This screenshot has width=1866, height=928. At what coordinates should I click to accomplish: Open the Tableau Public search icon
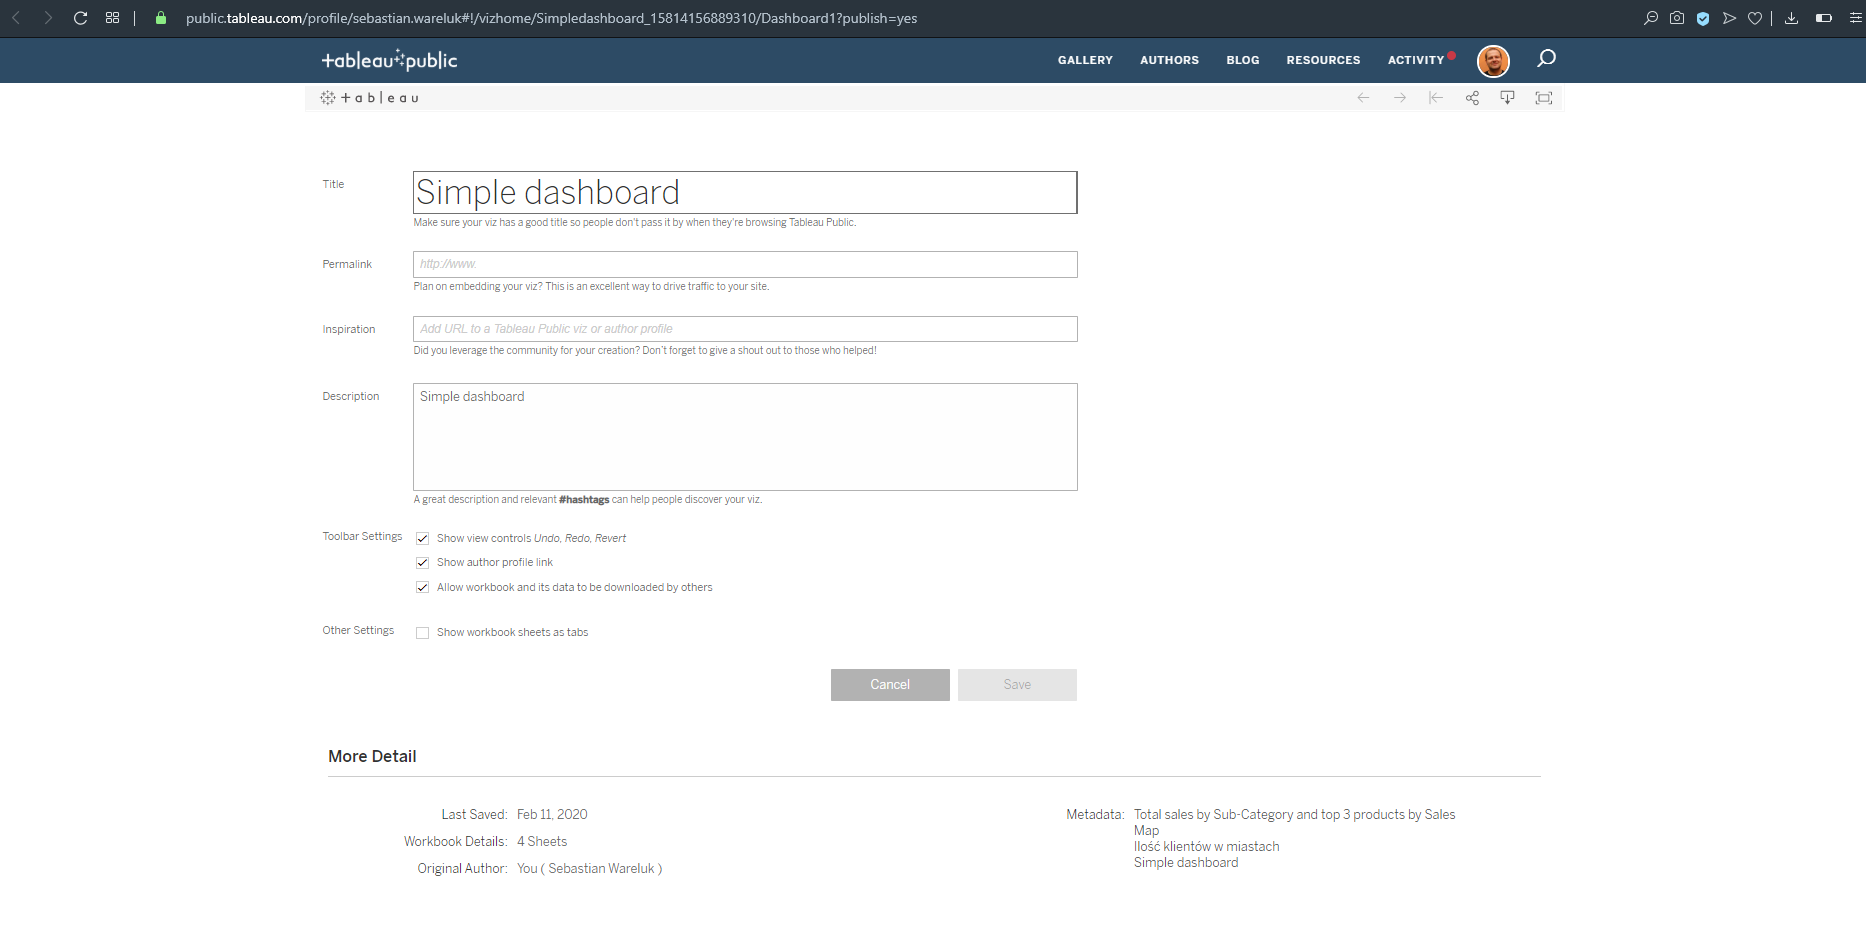tap(1546, 59)
